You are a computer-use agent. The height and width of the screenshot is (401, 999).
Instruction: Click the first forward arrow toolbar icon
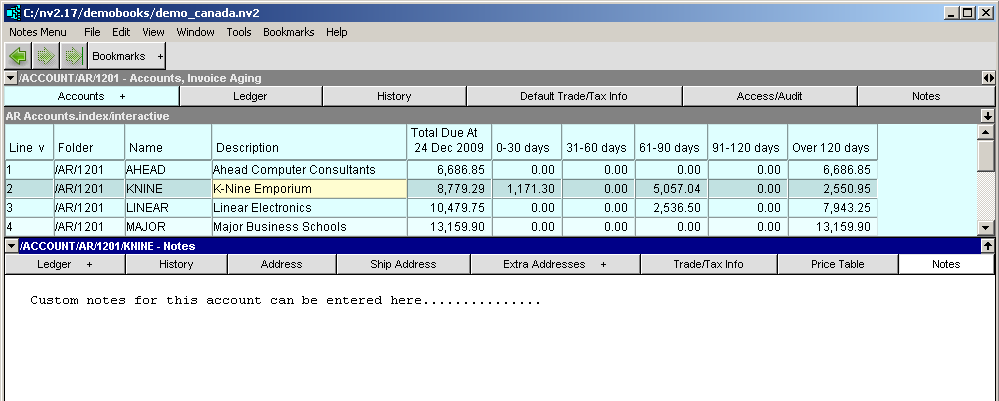(45, 56)
